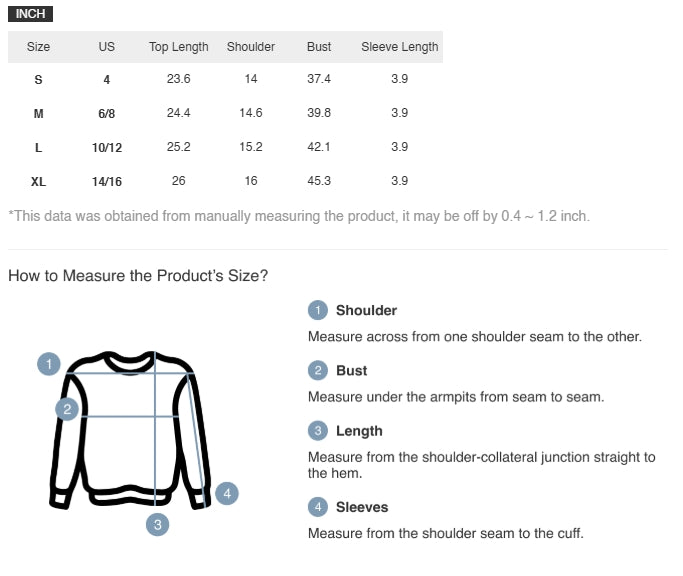Click the Top Length column header
The width and height of the screenshot is (683, 576).
pyautogui.click(x=179, y=47)
